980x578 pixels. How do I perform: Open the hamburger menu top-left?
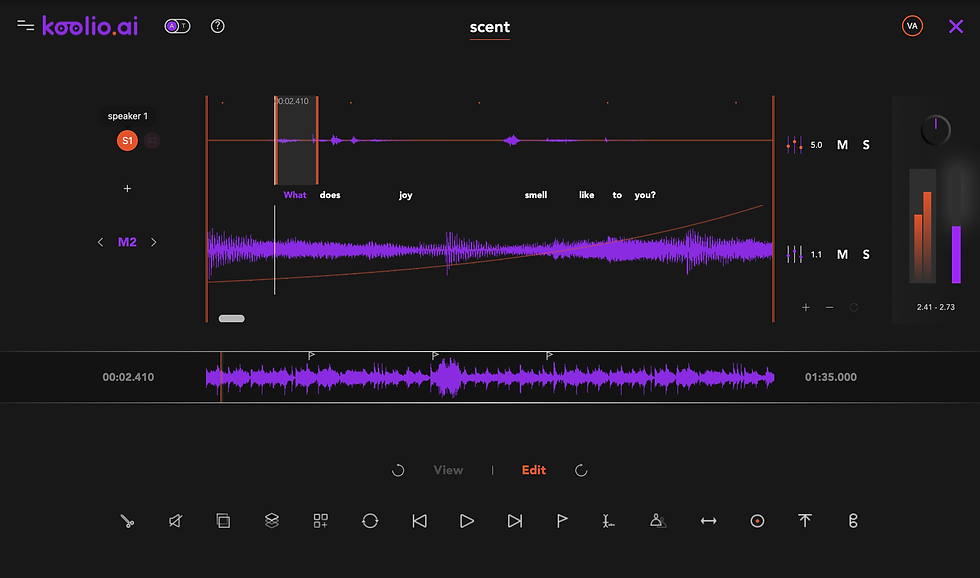[x=25, y=25]
